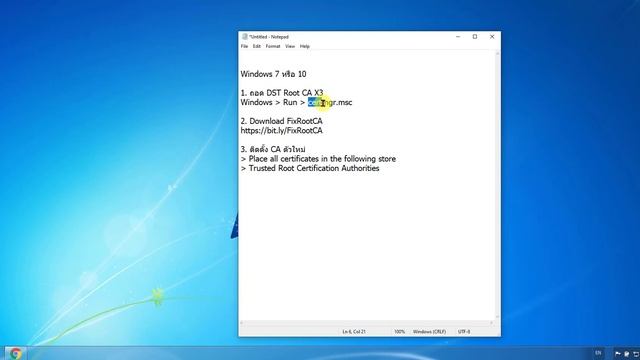Open the Help menu in Notepad

tap(304, 47)
